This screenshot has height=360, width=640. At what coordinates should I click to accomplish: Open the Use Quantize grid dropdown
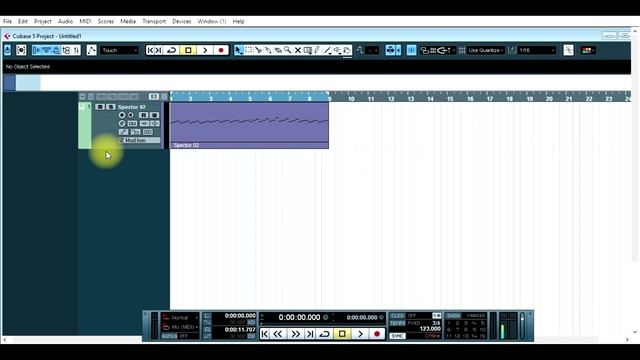coord(485,50)
